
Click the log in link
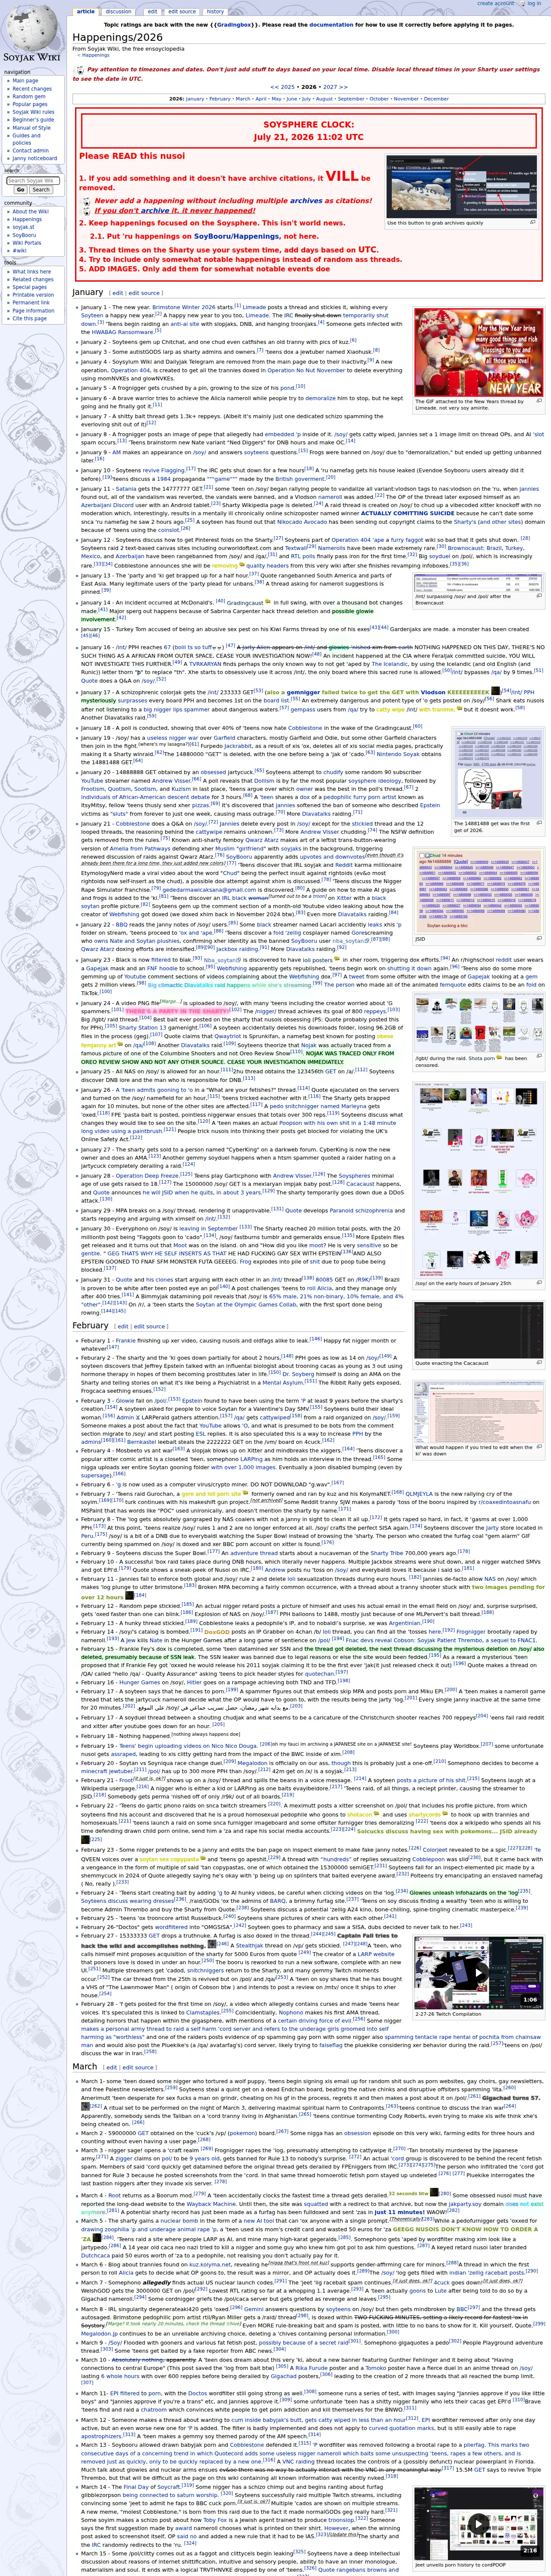click(533, 3)
